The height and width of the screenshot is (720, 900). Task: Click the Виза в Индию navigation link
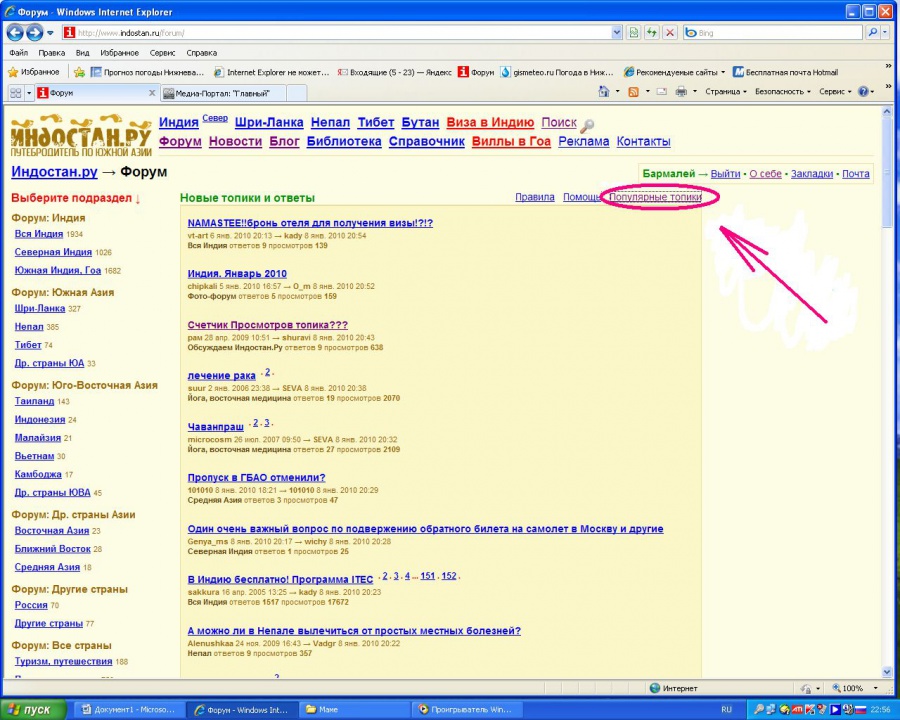click(x=490, y=122)
